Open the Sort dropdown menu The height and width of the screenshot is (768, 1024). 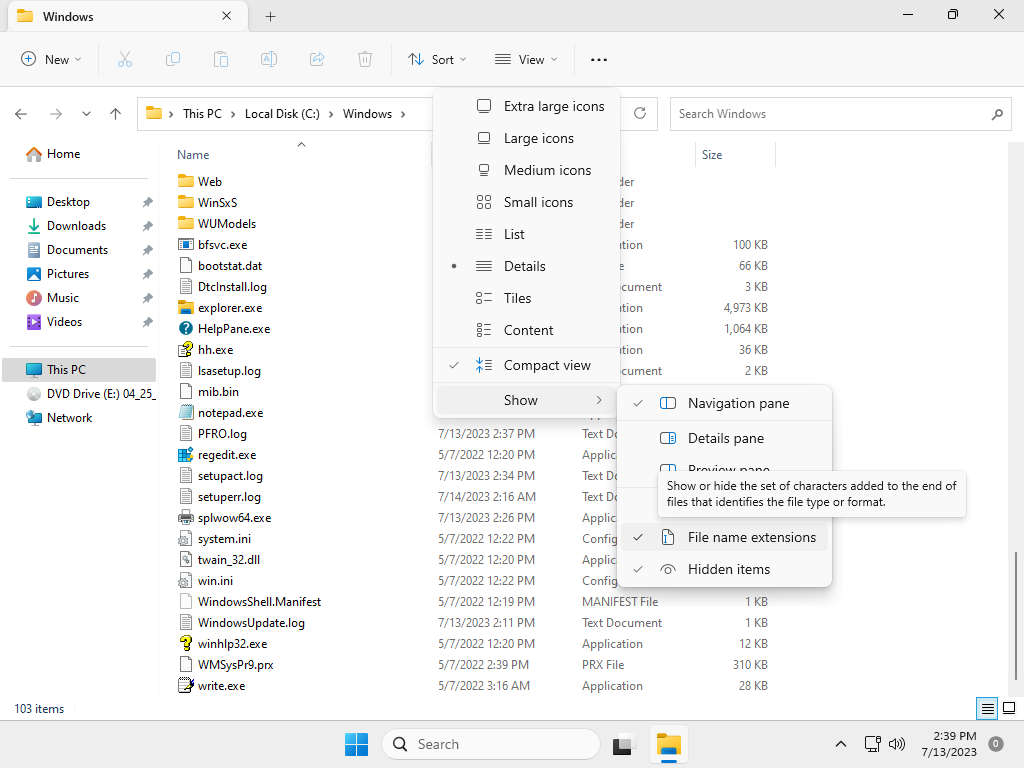437,59
